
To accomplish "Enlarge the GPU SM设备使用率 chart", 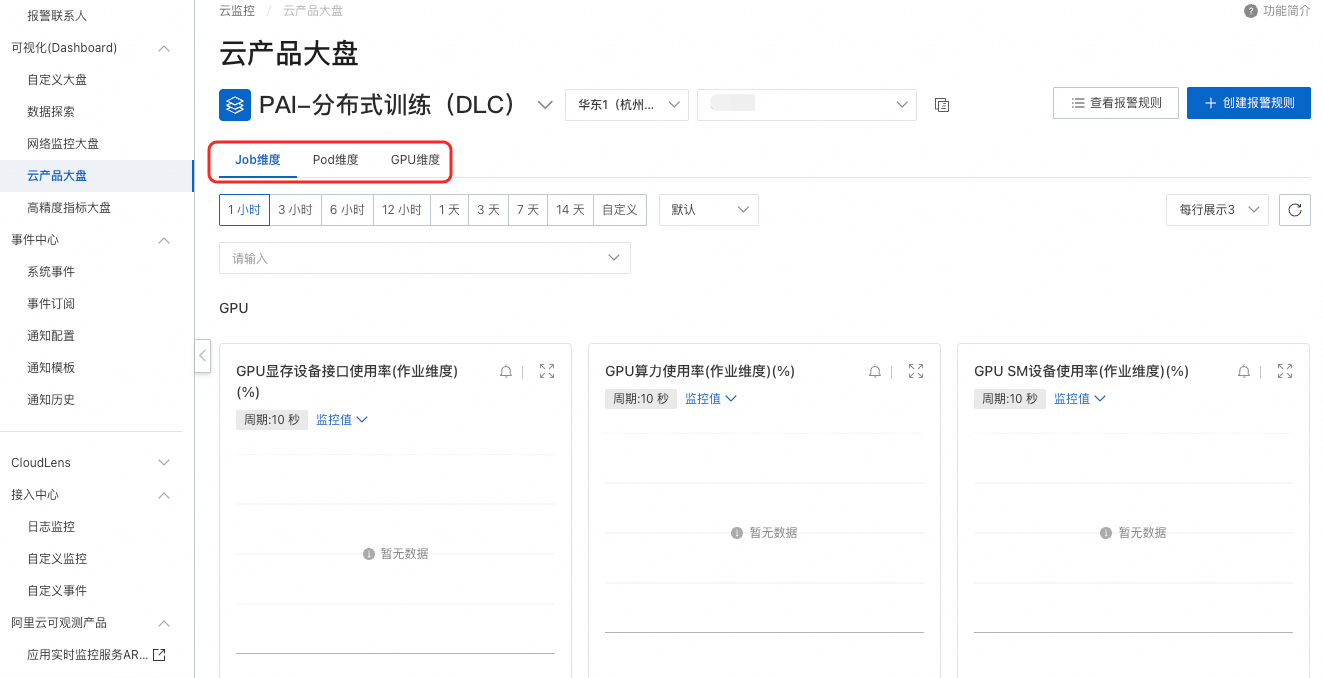I will [x=1285, y=371].
